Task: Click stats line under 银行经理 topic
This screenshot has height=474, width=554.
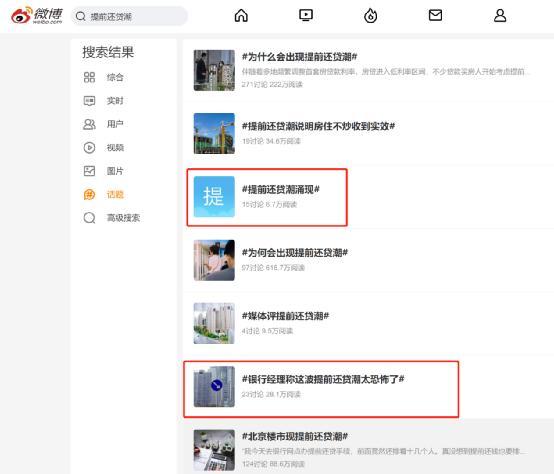Action: (271, 394)
